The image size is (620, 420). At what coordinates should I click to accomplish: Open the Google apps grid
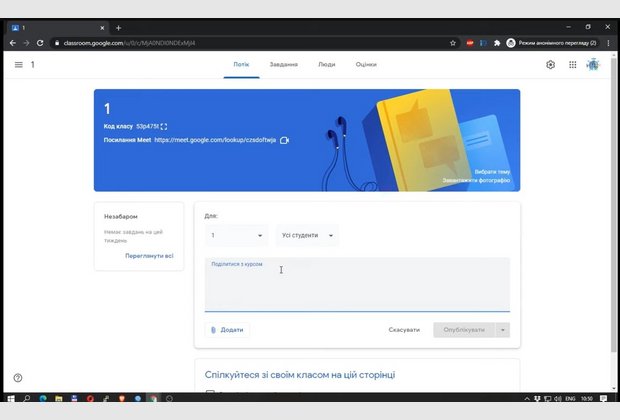click(573, 64)
